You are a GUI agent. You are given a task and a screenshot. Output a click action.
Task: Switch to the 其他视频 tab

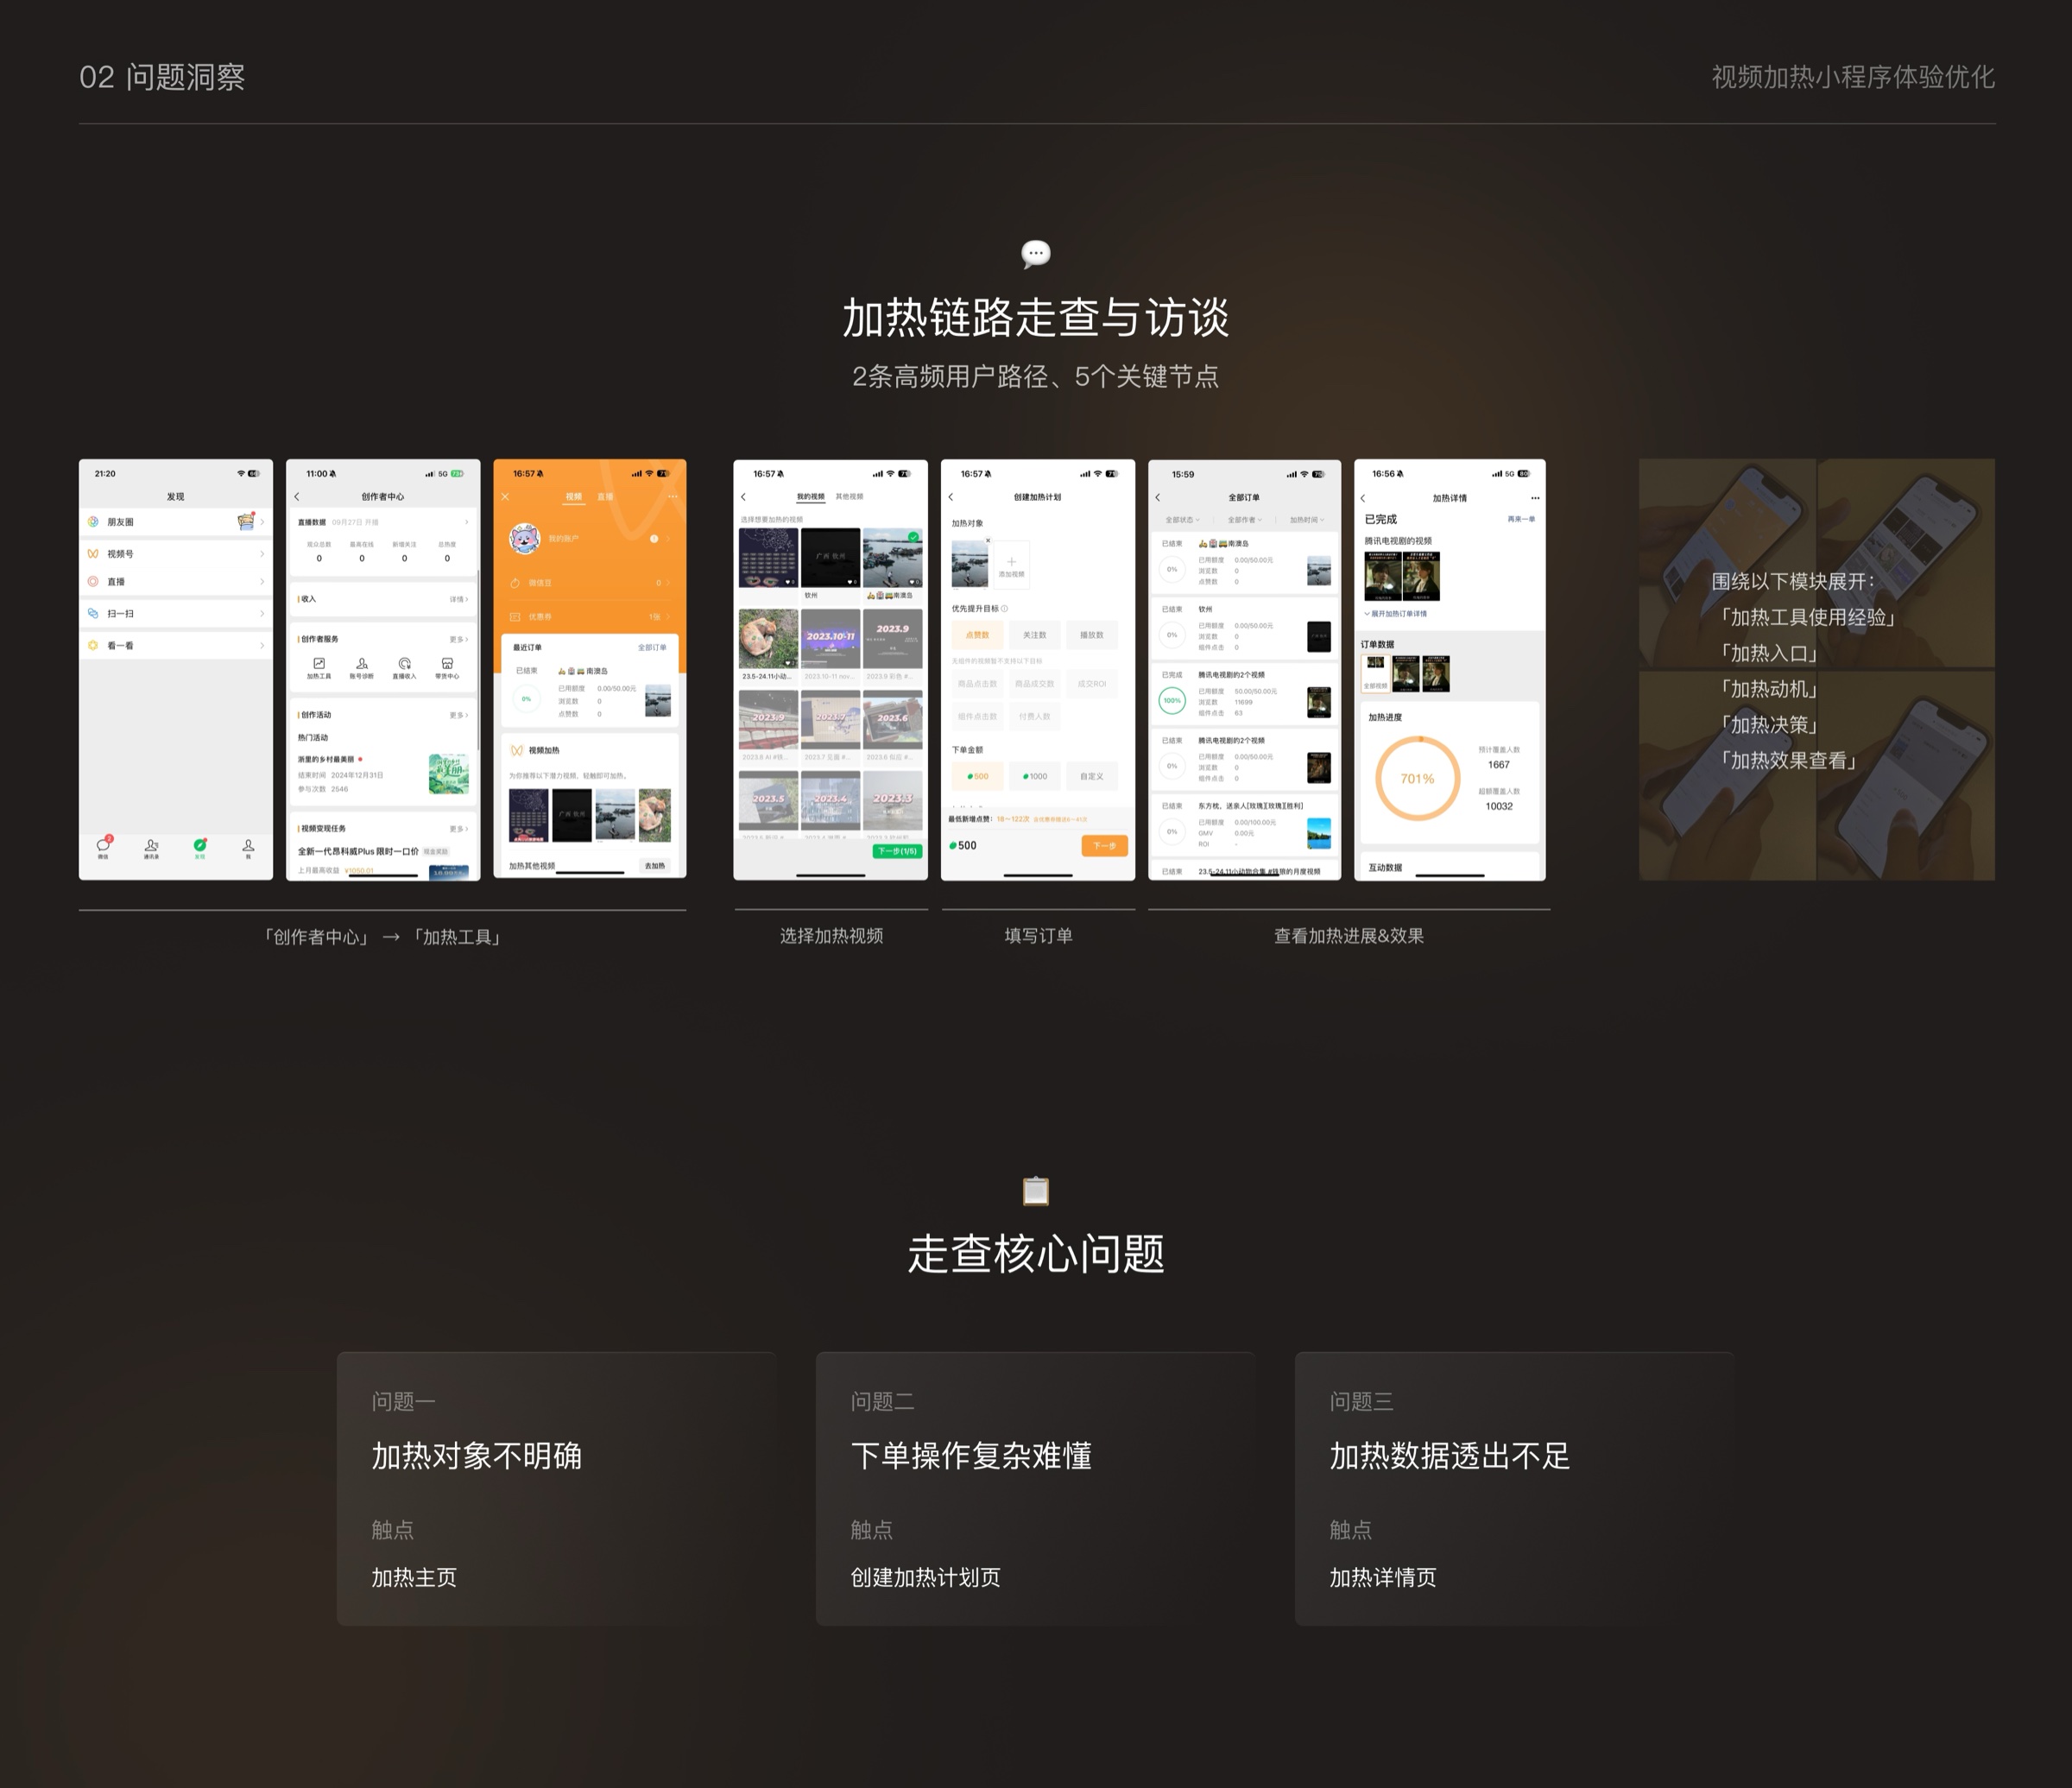(x=849, y=496)
